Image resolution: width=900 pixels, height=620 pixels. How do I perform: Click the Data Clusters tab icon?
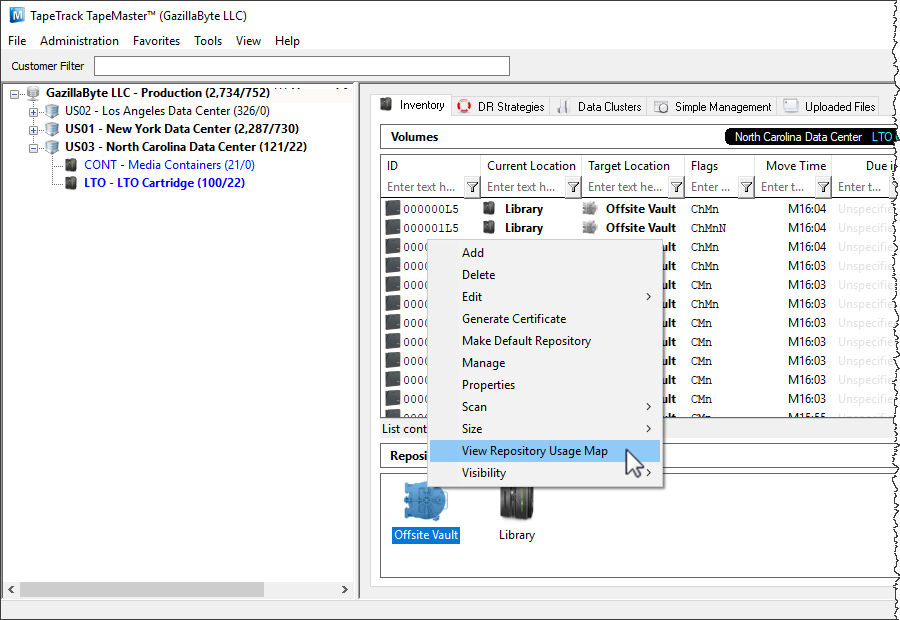click(x=564, y=107)
